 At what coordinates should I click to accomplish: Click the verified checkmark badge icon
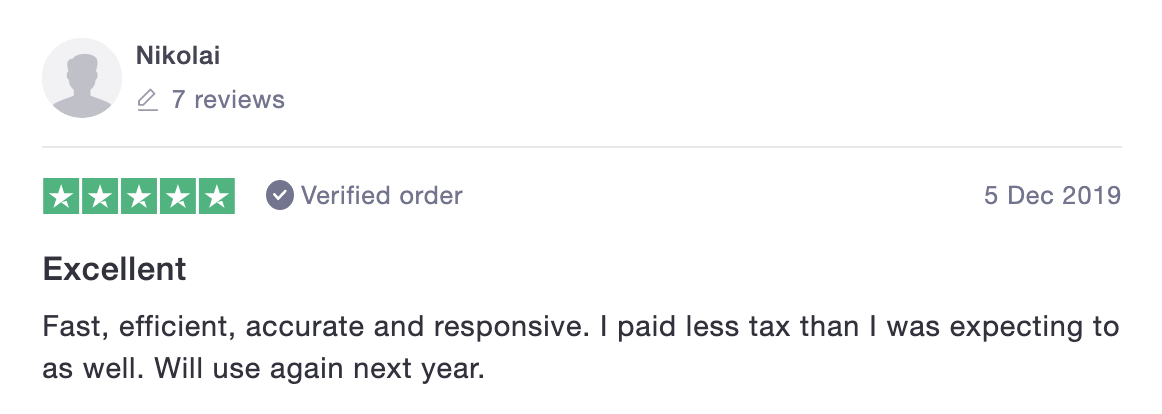pos(280,196)
